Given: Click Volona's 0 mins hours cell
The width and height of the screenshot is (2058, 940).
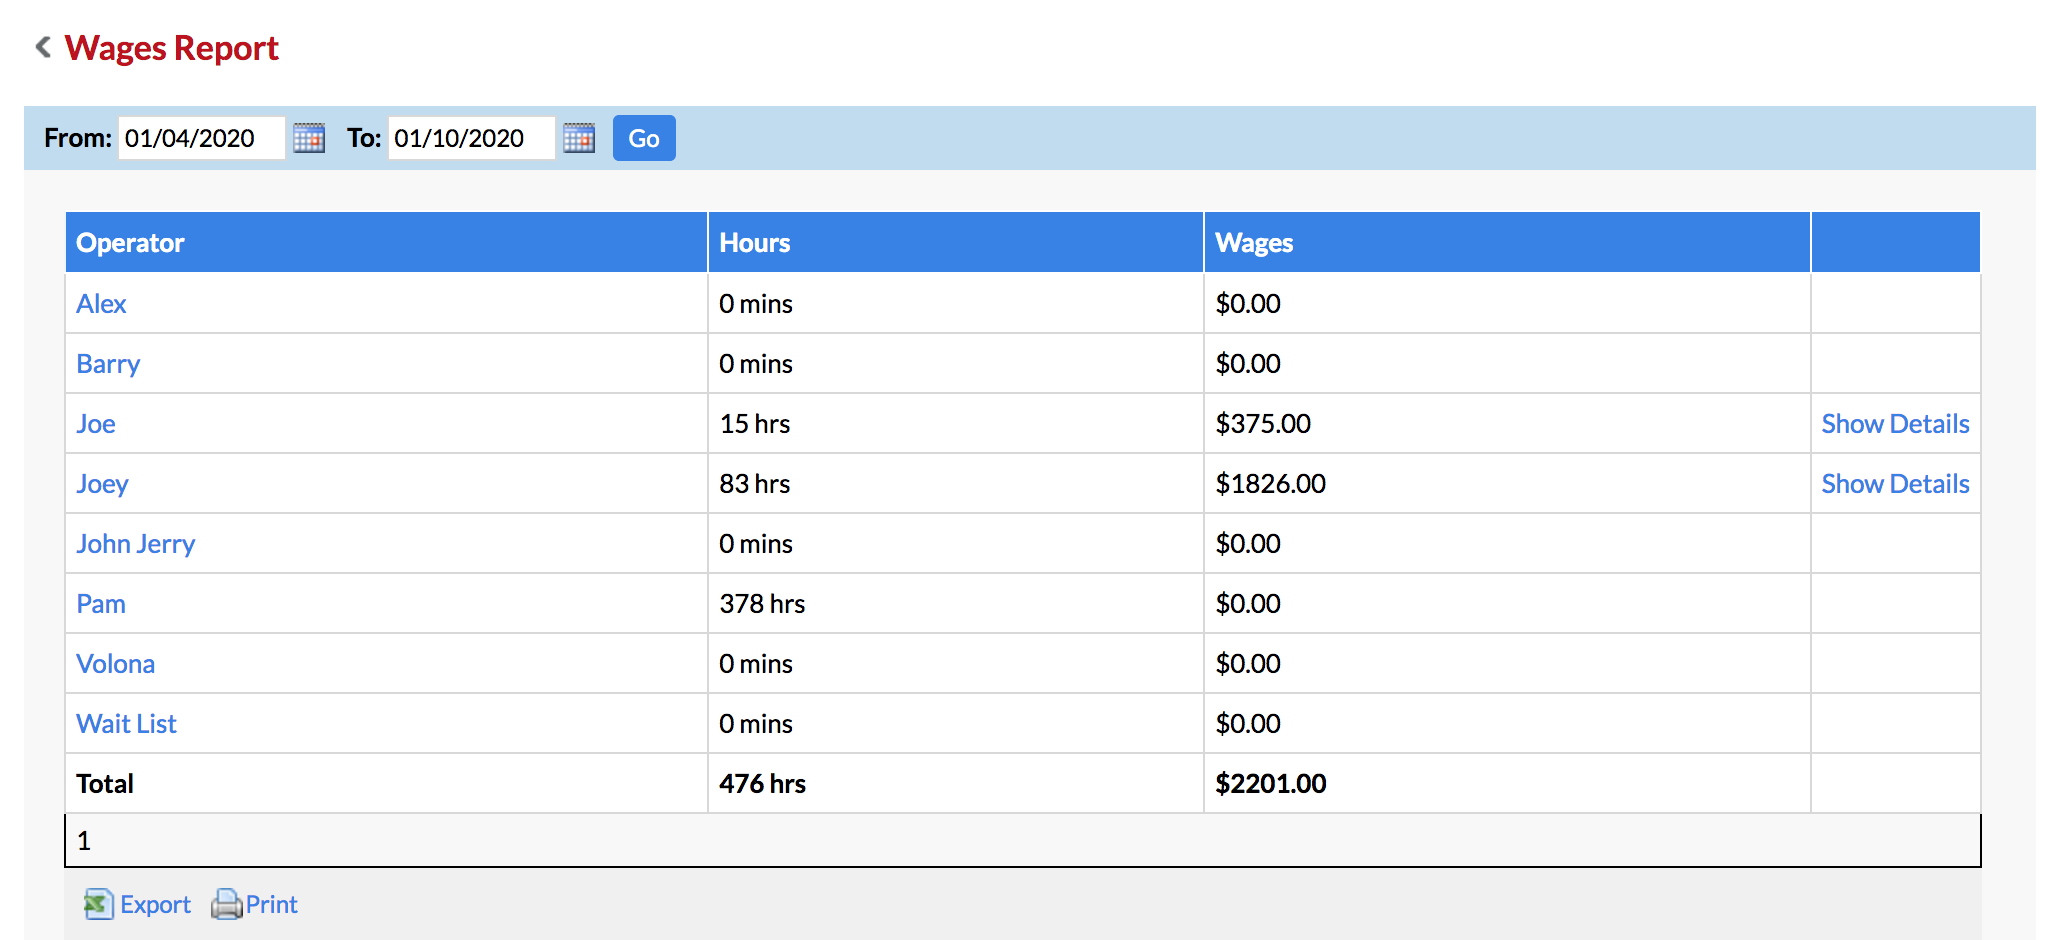Looking at the screenshot, I should click(x=956, y=664).
